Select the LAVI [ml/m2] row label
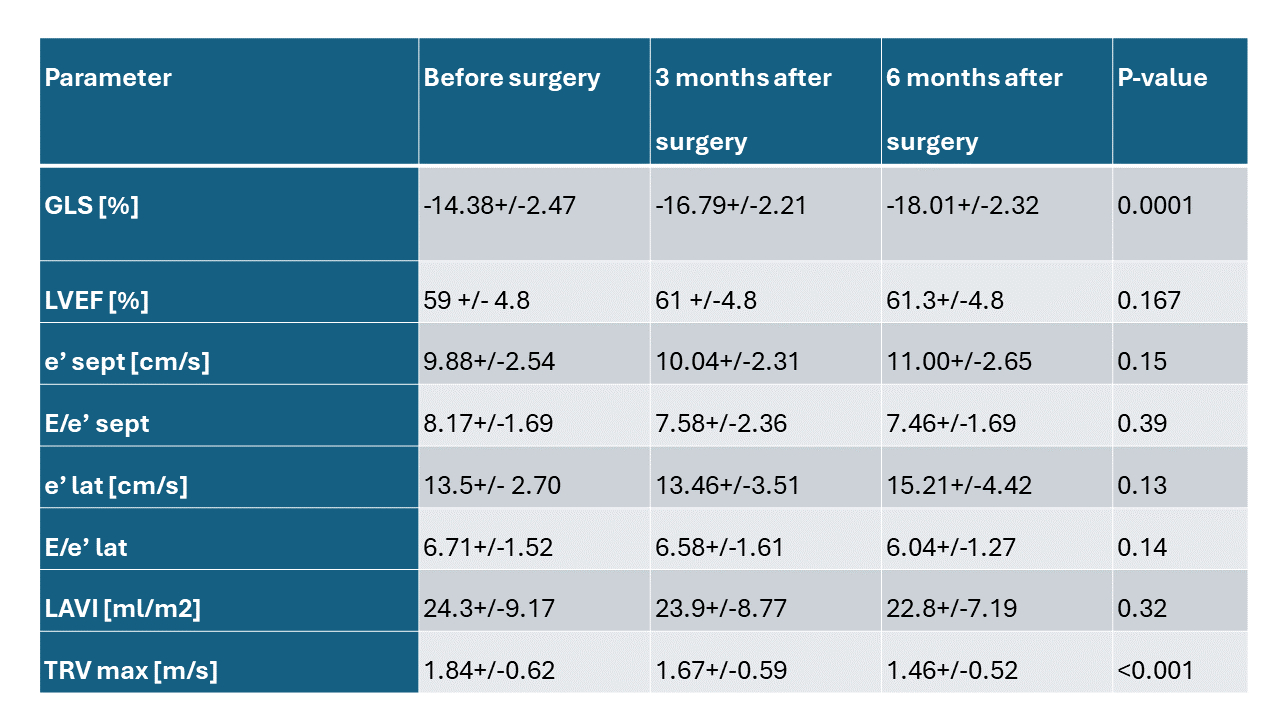Screen dimensions: 1280x720 click(x=123, y=609)
